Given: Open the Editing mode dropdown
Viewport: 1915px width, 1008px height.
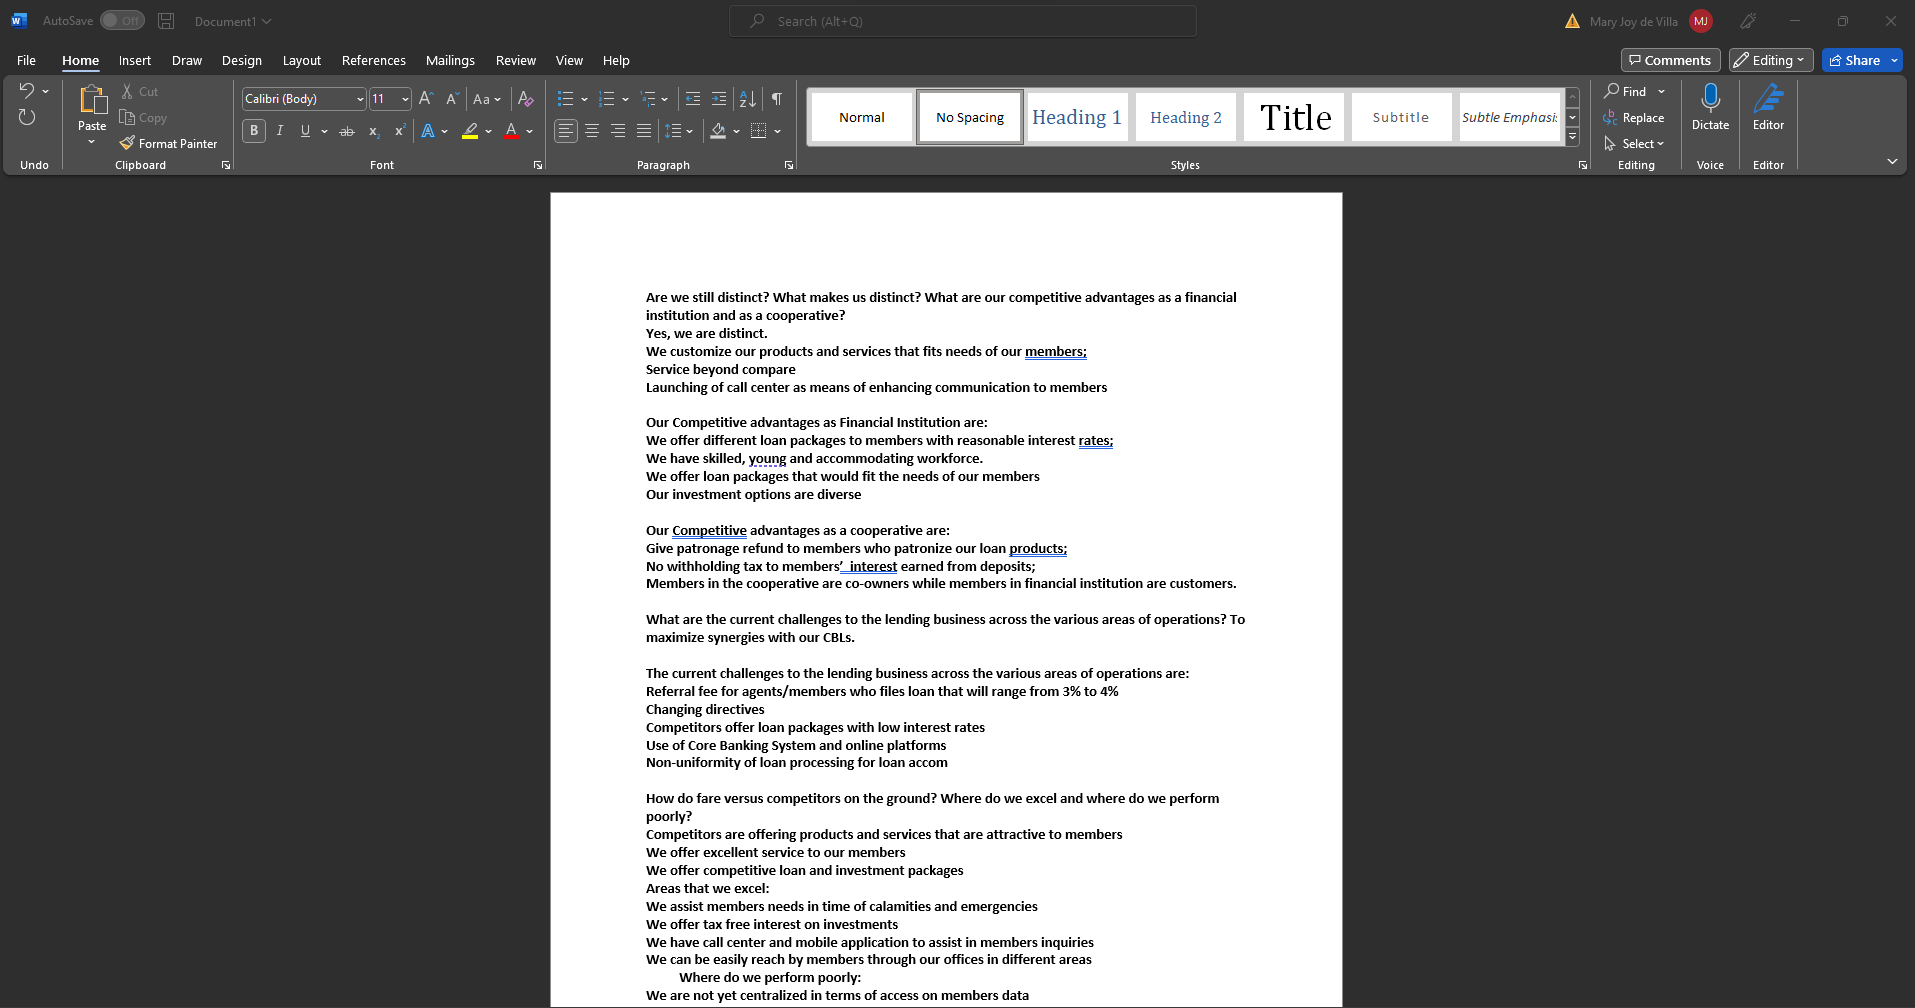Looking at the screenshot, I should coord(1771,60).
